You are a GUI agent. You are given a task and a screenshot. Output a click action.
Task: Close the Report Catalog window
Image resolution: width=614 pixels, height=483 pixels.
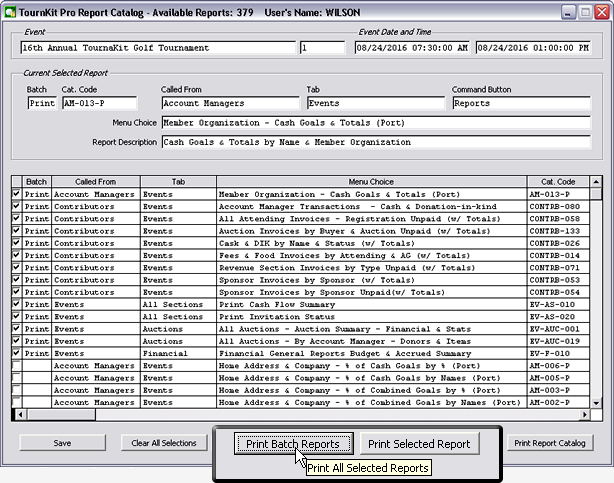click(601, 12)
